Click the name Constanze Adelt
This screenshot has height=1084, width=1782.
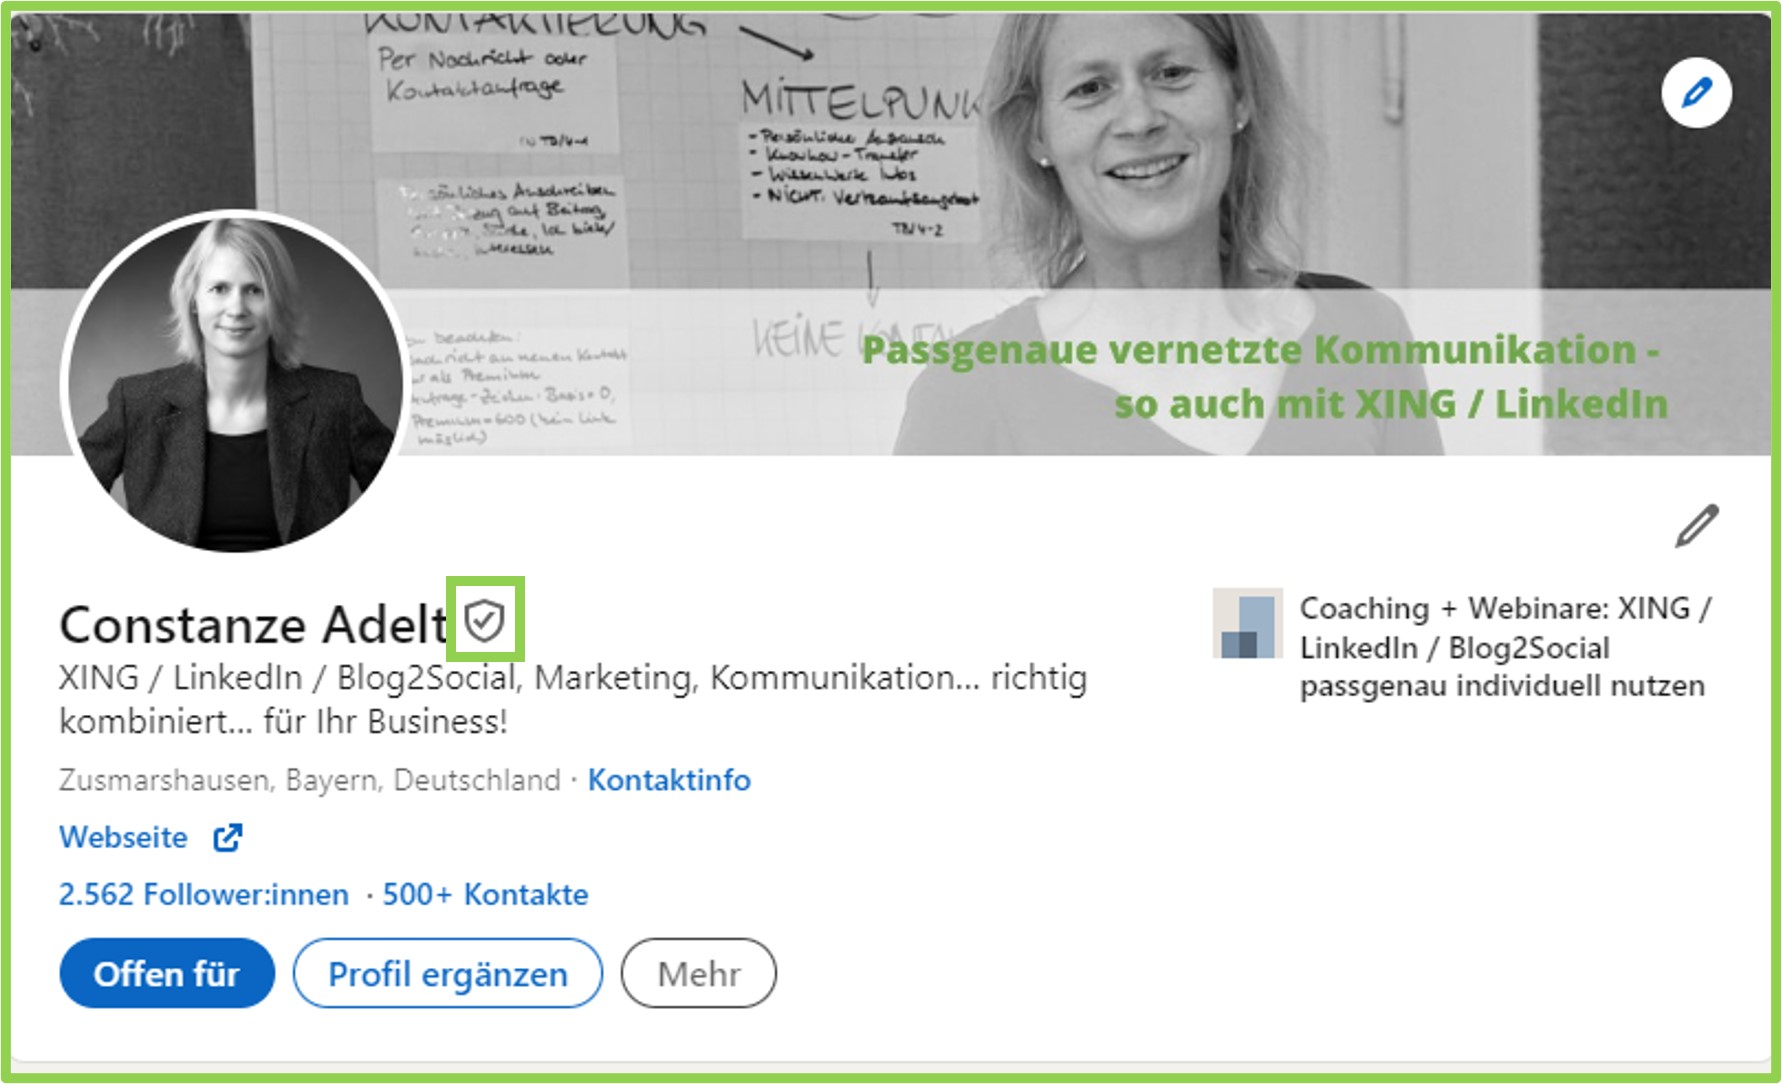(x=254, y=625)
